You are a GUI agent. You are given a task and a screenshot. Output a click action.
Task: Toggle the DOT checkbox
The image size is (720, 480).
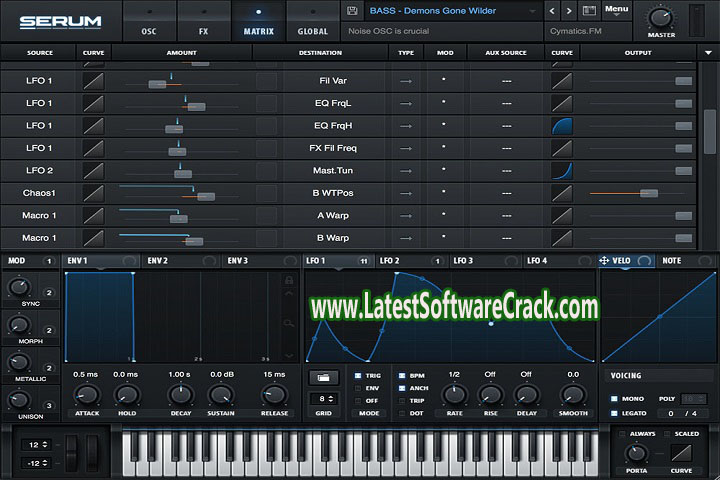(x=402, y=413)
